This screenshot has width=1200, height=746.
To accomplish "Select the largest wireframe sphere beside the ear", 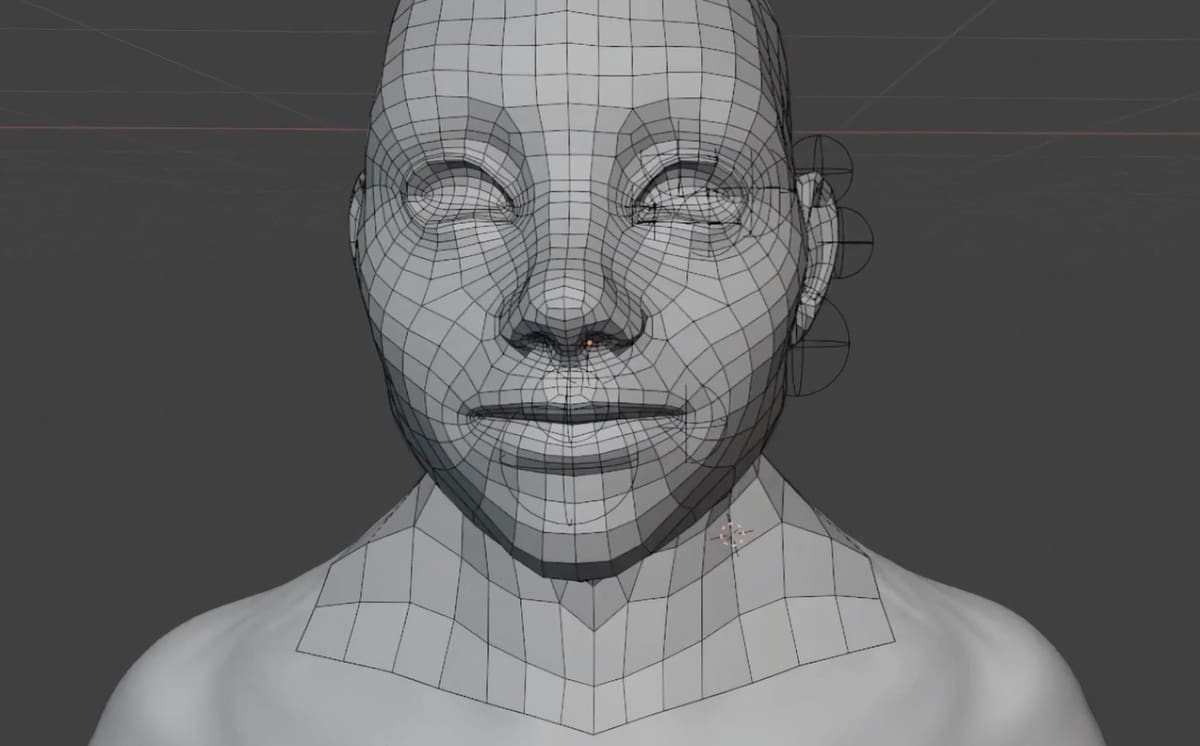I will (818, 347).
